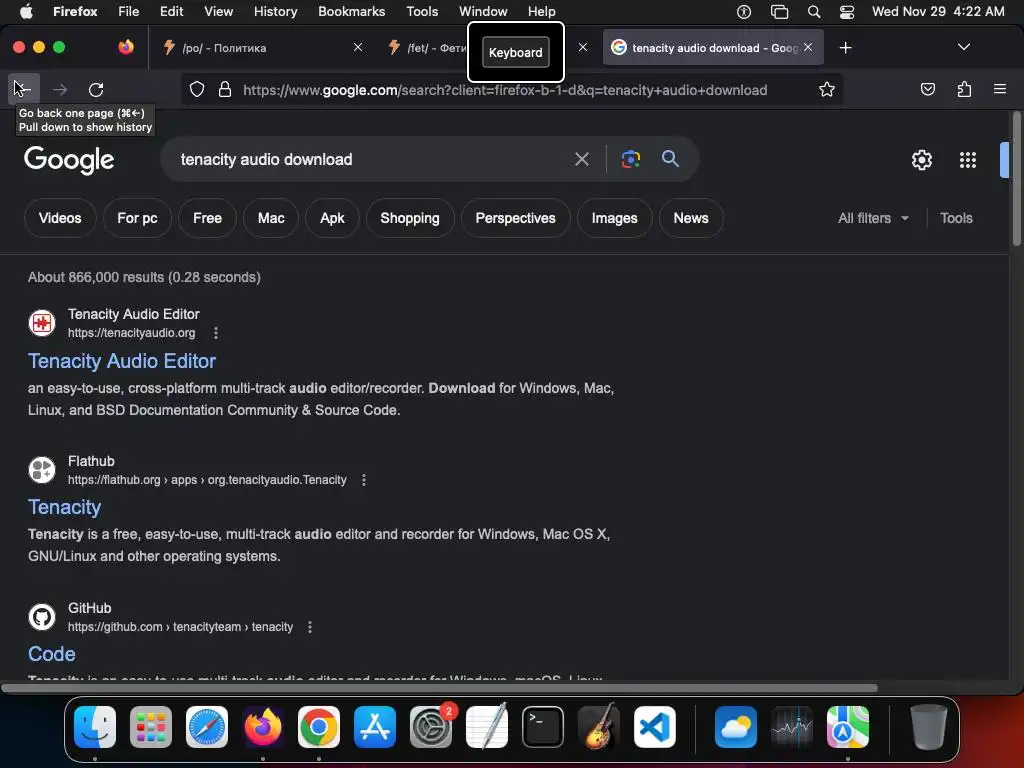
Task: Open the View menu
Action: point(218,11)
